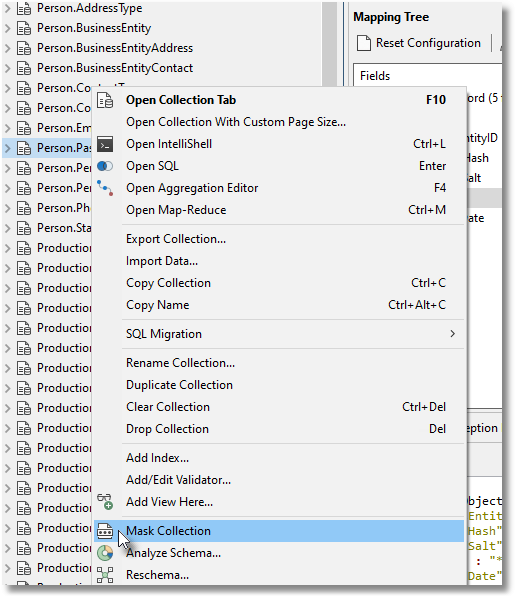Select the Person.BusinessEntityAddress collection
Screen dimensions: 516x599
(115, 48)
